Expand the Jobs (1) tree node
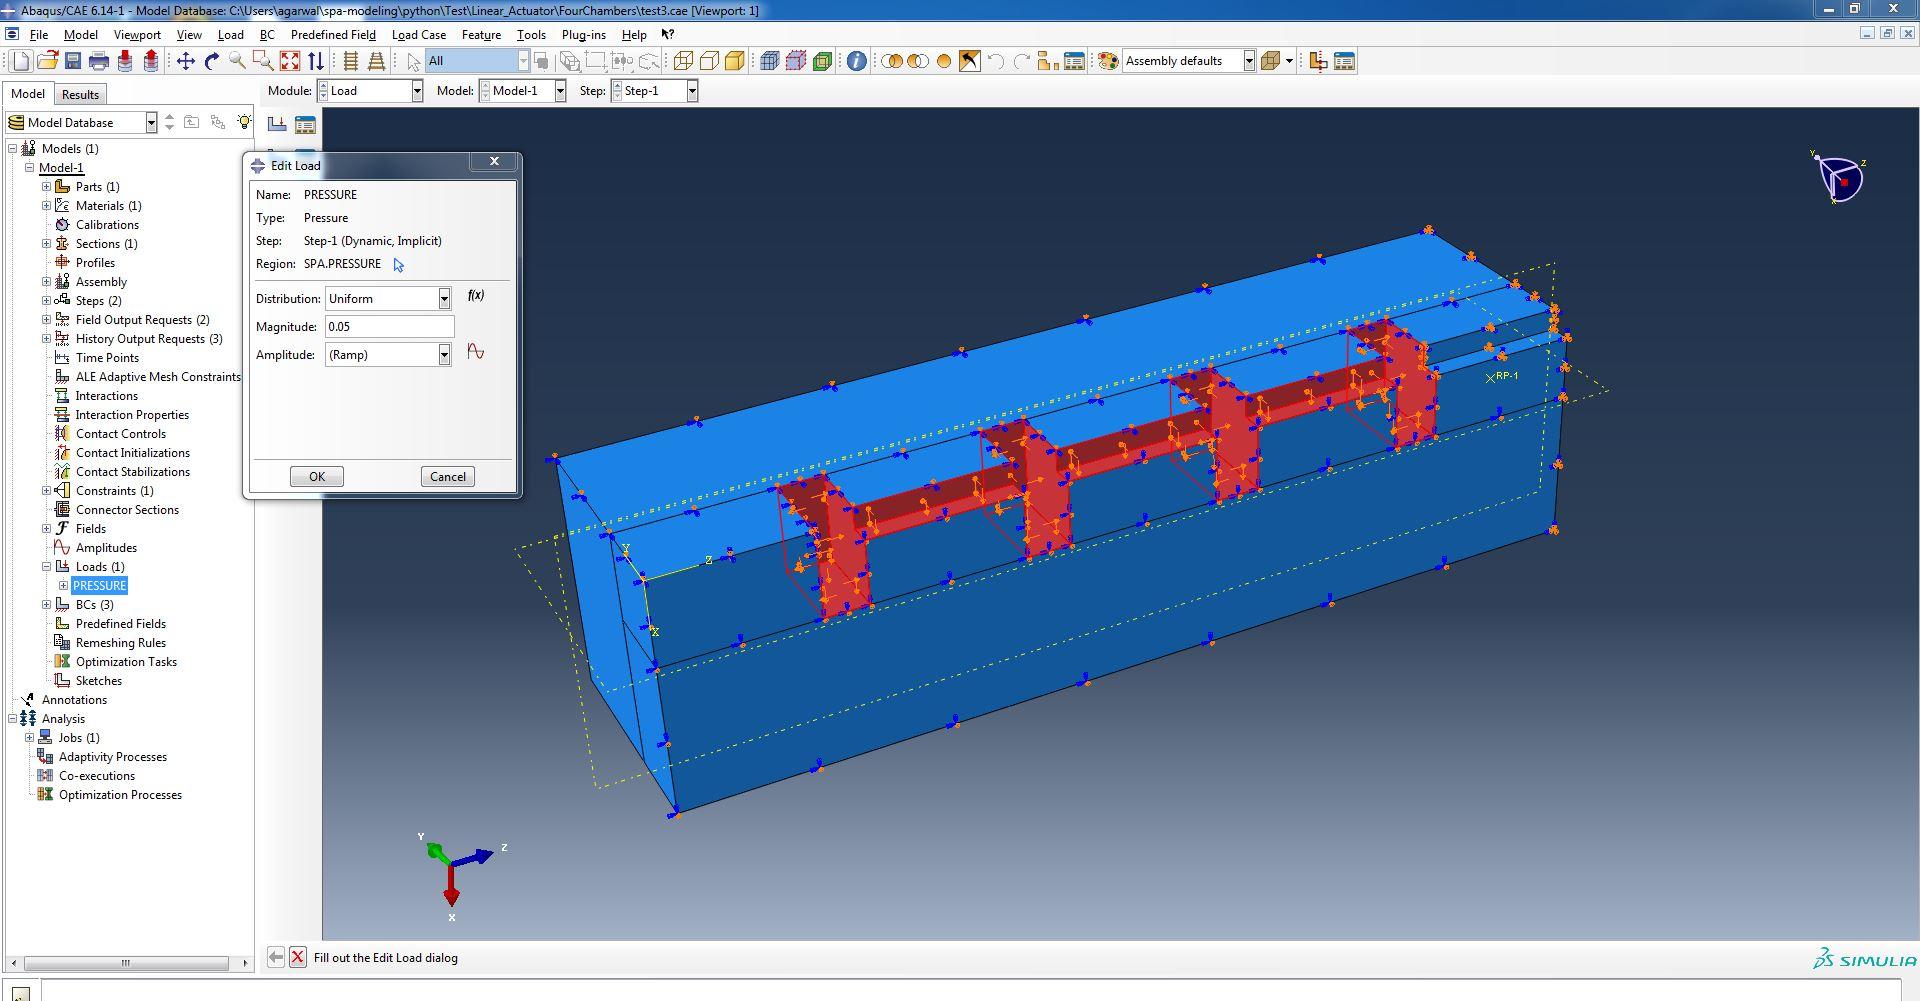 29,738
